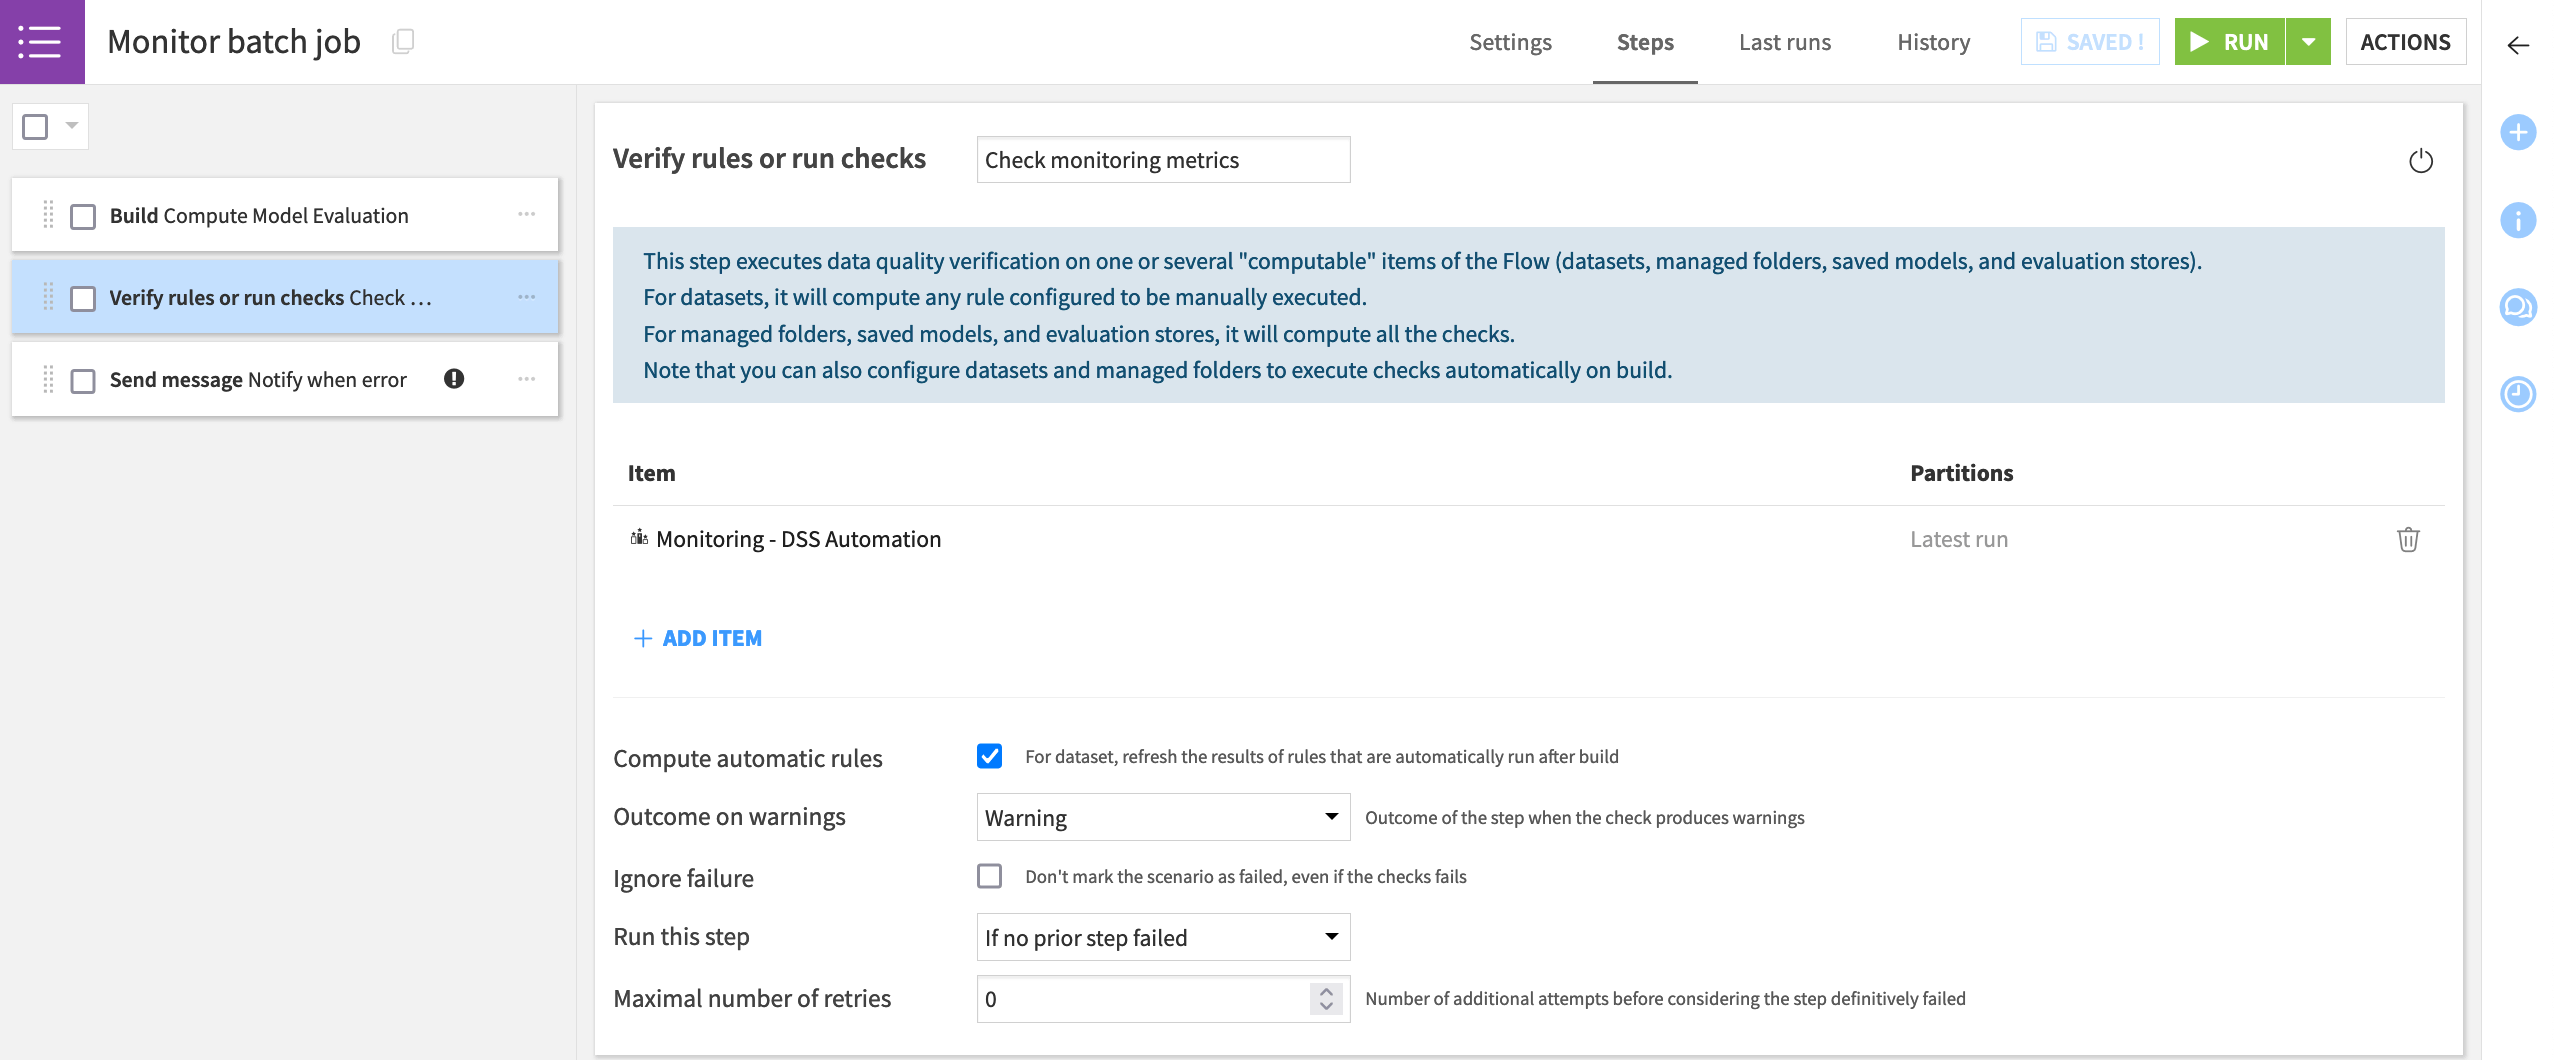
Task: Open the Run this step dropdown
Action: click(1162, 938)
